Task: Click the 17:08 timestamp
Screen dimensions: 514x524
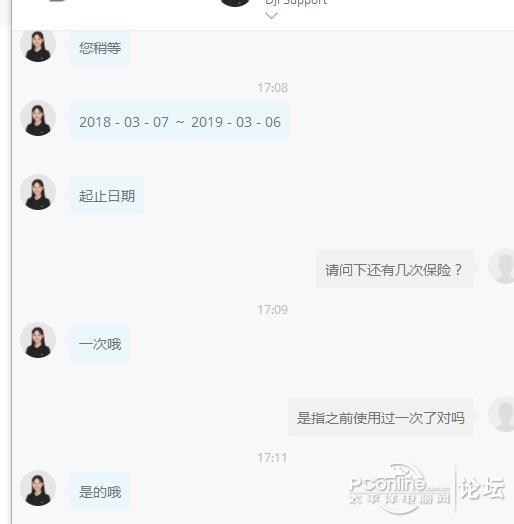Action: click(x=272, y=88)
